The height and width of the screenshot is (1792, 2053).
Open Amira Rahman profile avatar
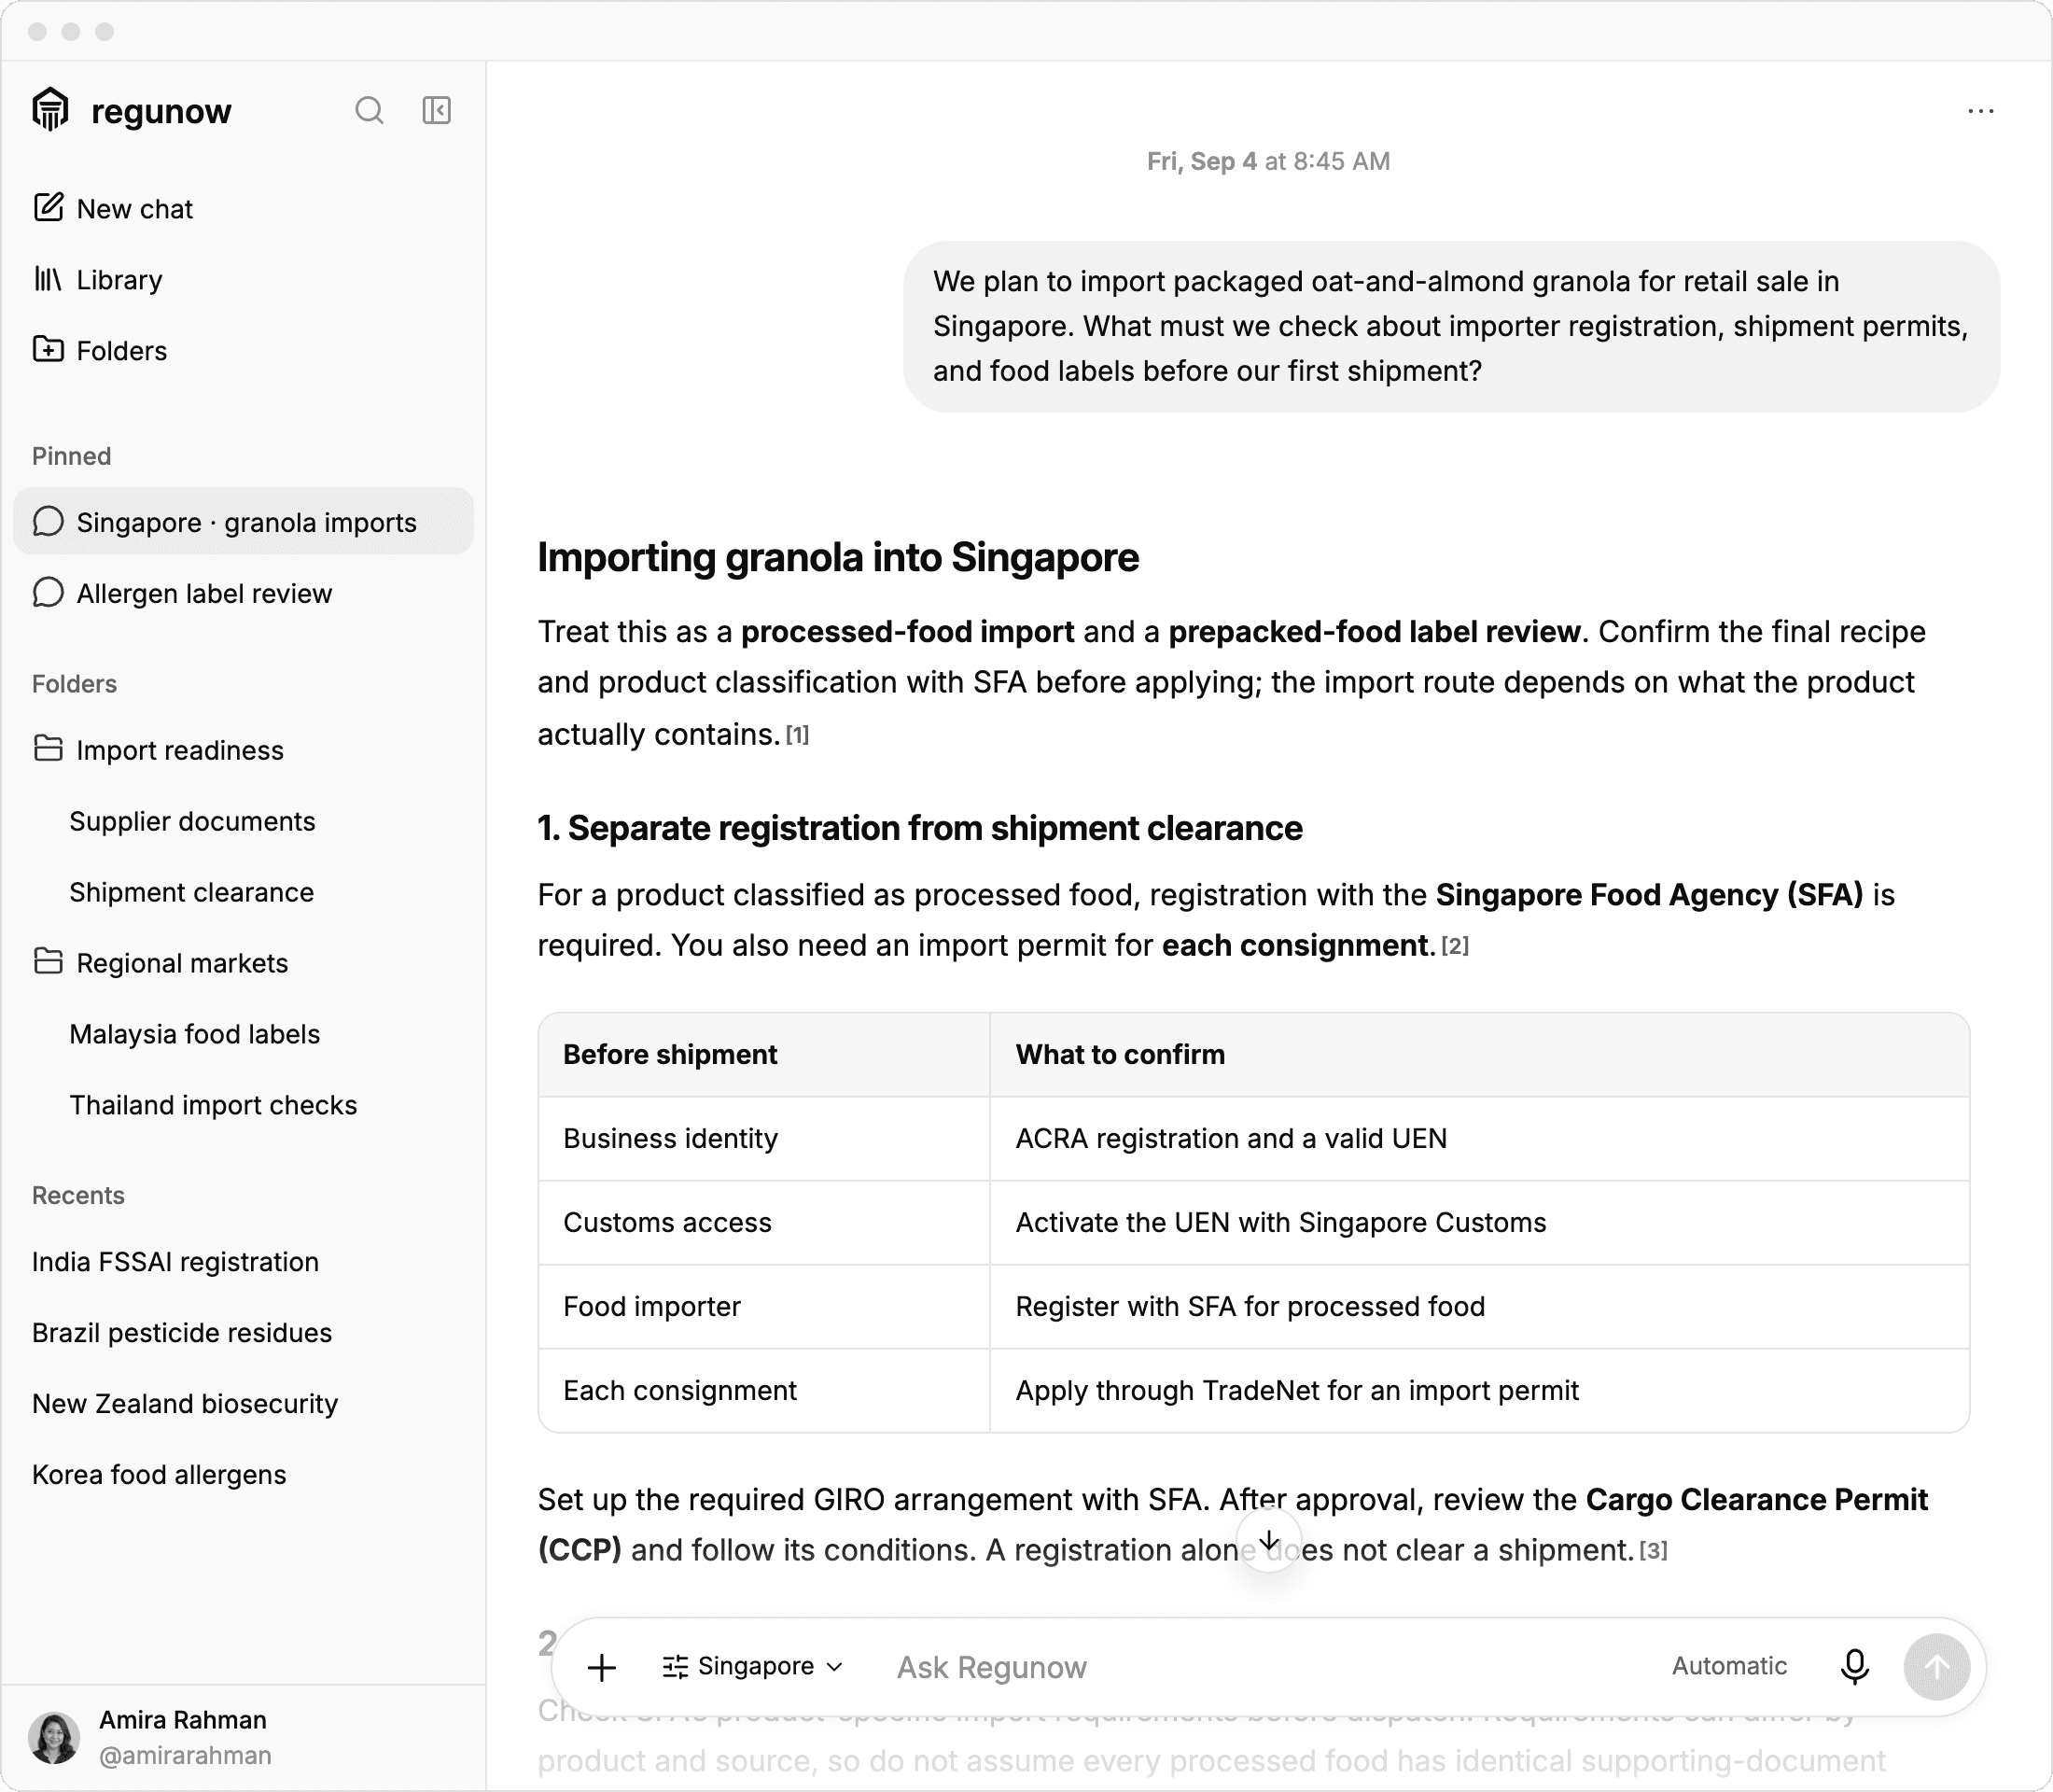coord(54,1737)
